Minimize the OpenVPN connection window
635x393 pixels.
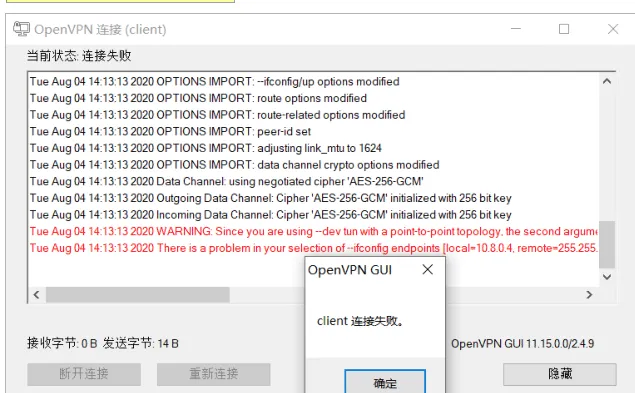[516, 29]
